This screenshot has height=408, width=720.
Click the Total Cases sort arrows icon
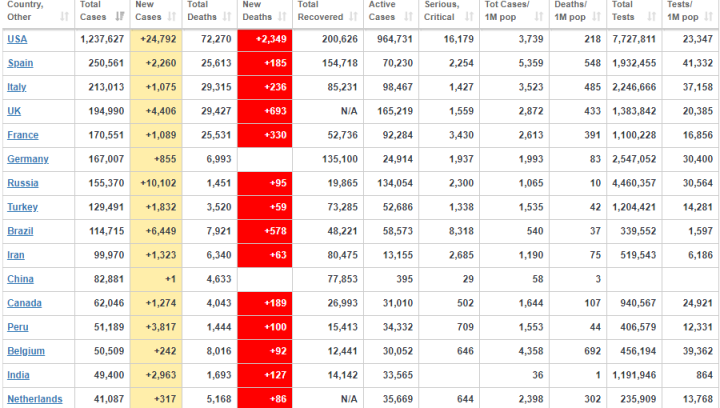(120, 17)
